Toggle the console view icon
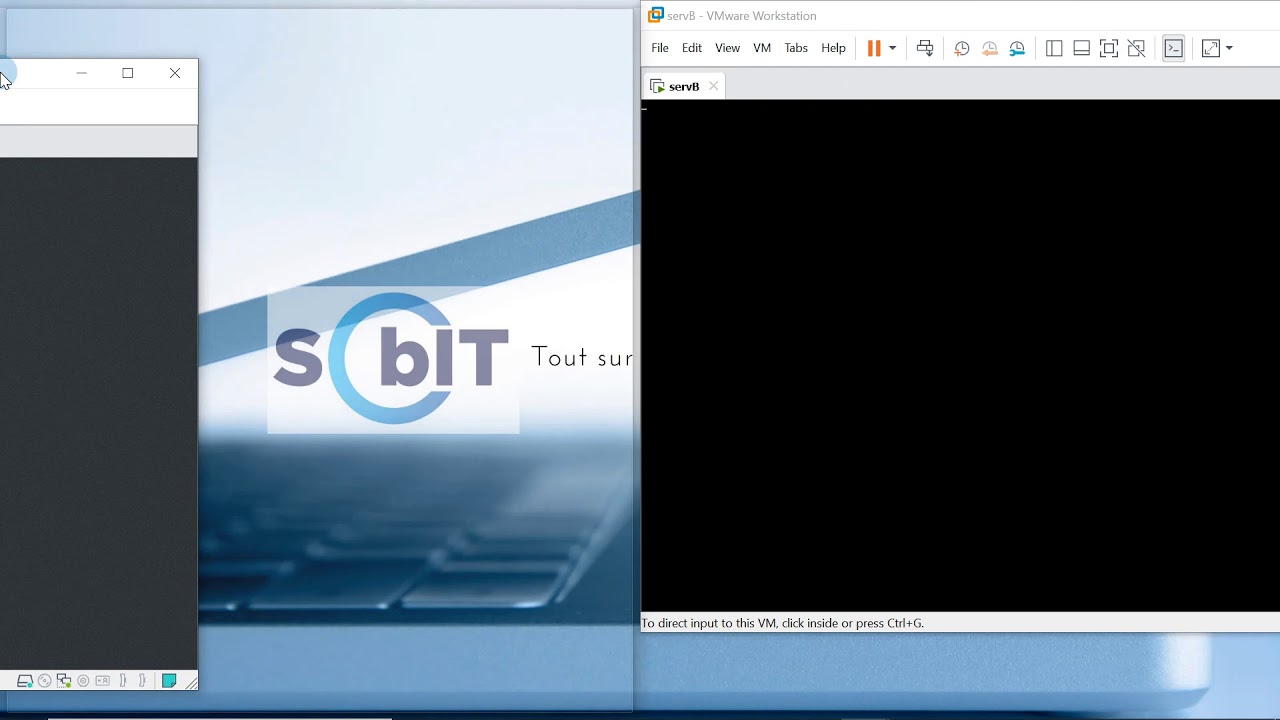 point(1174,48)
